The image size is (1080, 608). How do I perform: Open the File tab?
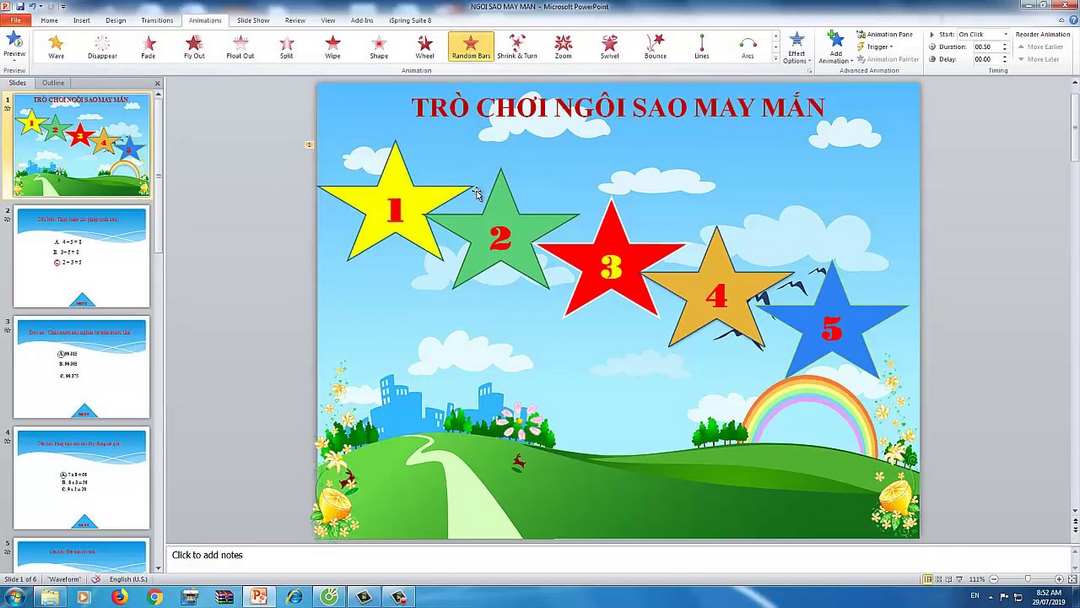16,20
